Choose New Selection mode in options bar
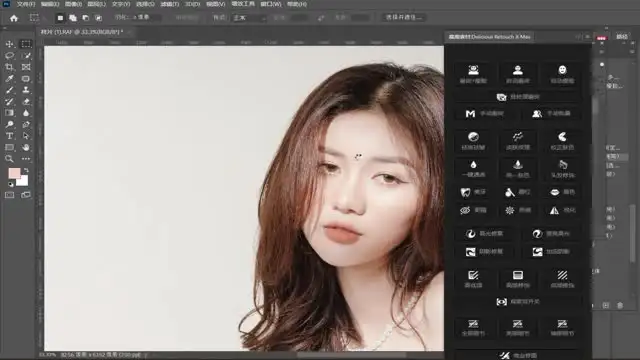The image size is (640, 360). [60, 18]
